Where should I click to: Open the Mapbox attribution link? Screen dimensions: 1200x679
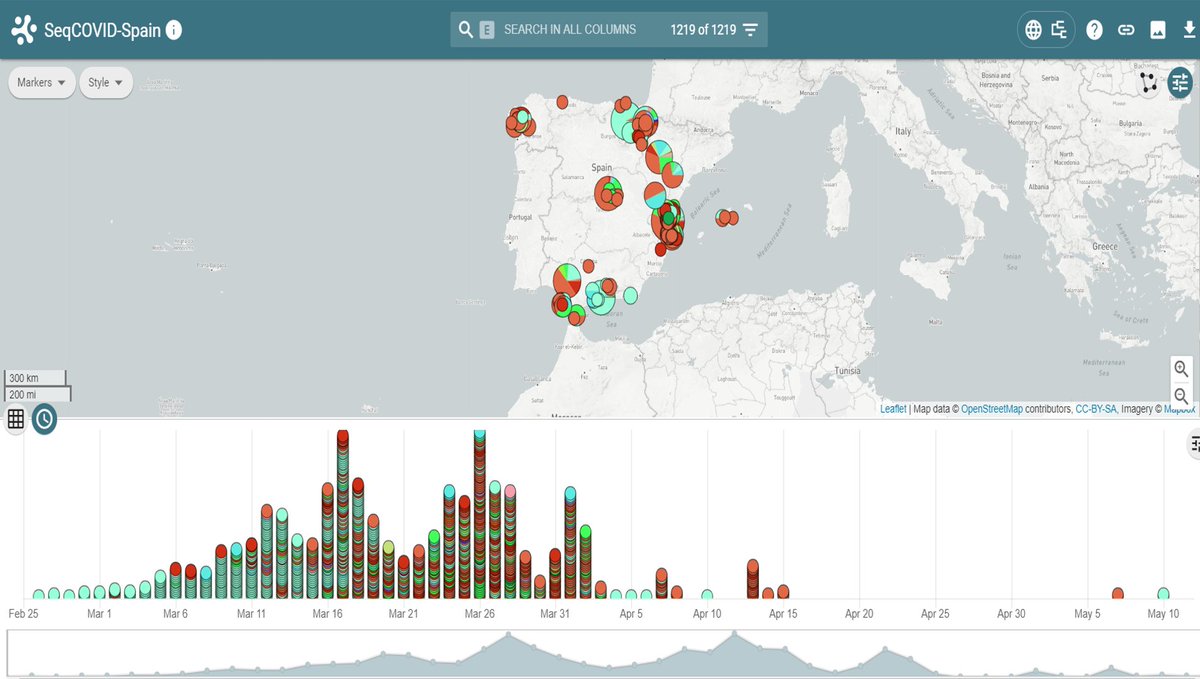click(1179, 409)
